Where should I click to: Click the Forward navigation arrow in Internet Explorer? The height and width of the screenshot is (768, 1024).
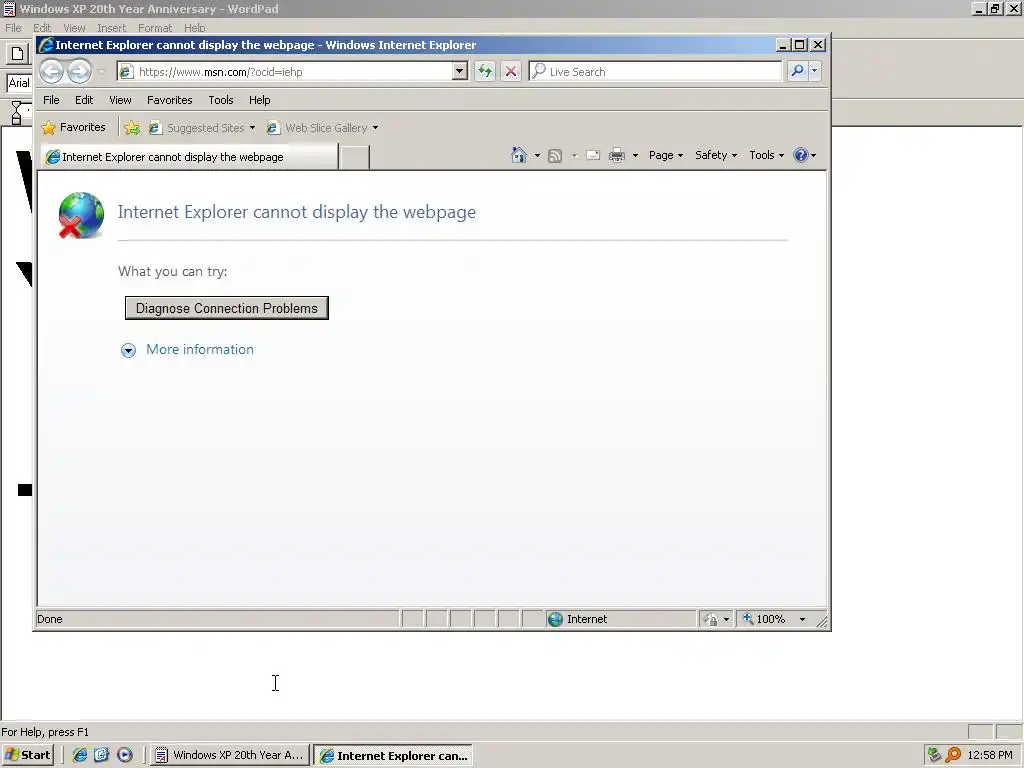pyautogui.click(x=79, y=71)
